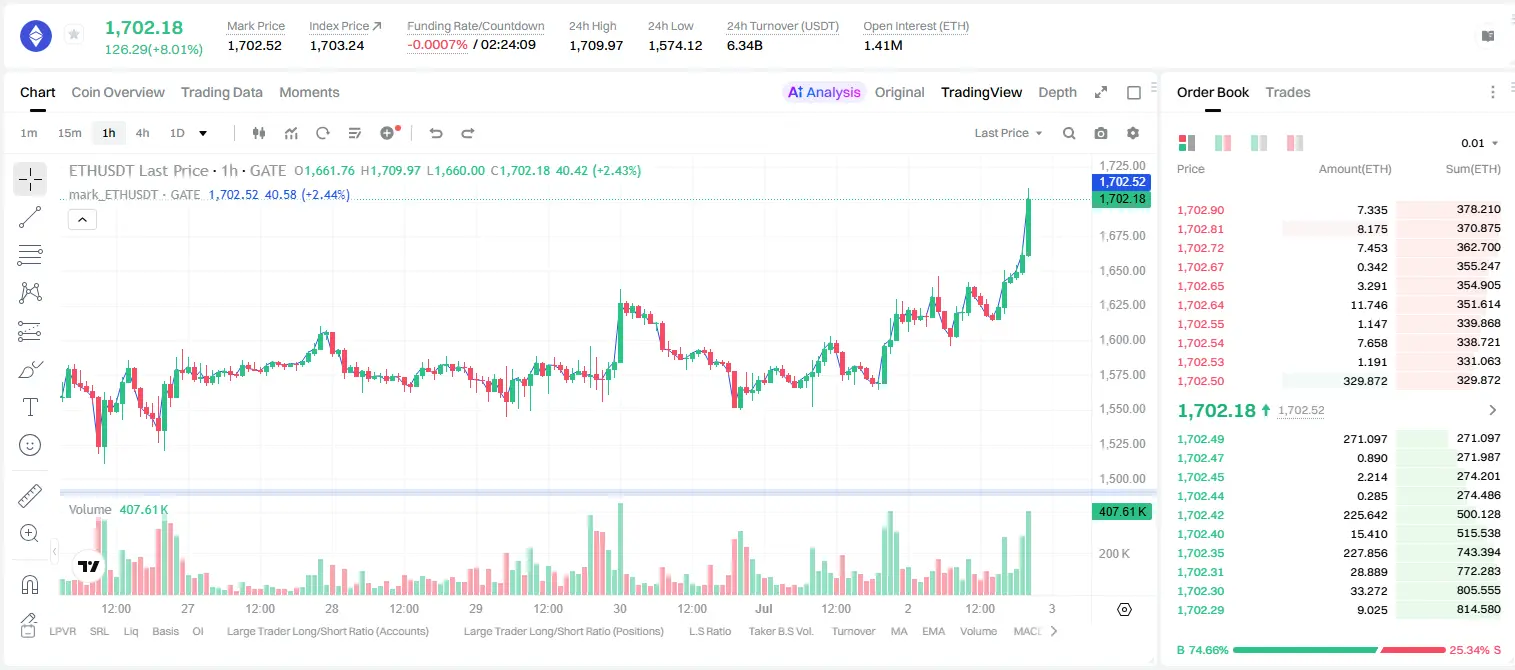The height and width of the screenshot is (670, 1515).
Task: Switch to the Trades tab
Action: pyautogui.click(x=1288, y=92)
